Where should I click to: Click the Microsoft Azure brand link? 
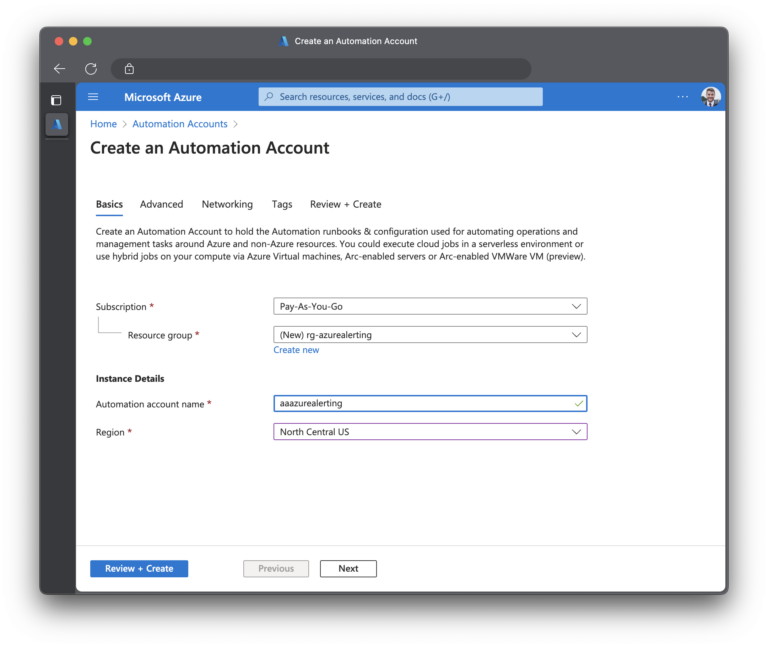[x=163, y=97]
